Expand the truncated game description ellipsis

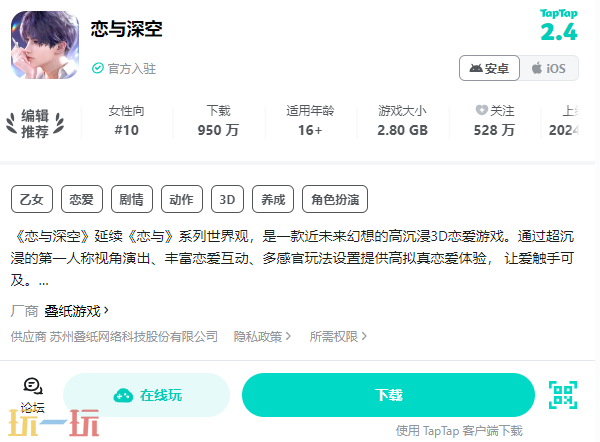(44, 282)
